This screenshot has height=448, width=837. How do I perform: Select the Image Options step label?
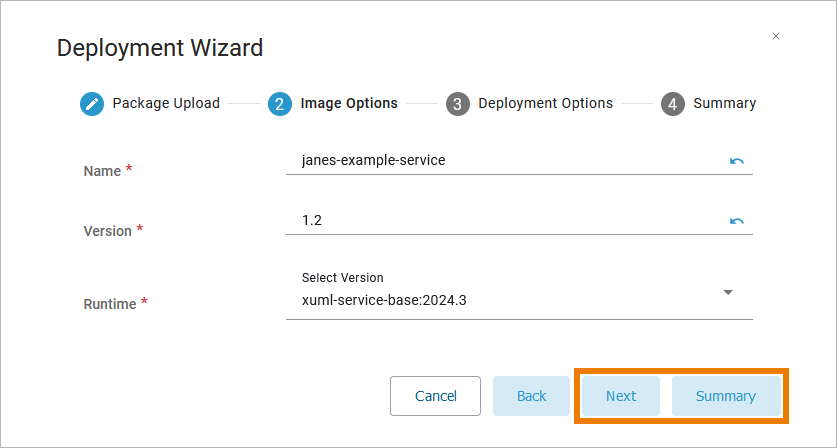pyautogui.click(x=349, y=103)
